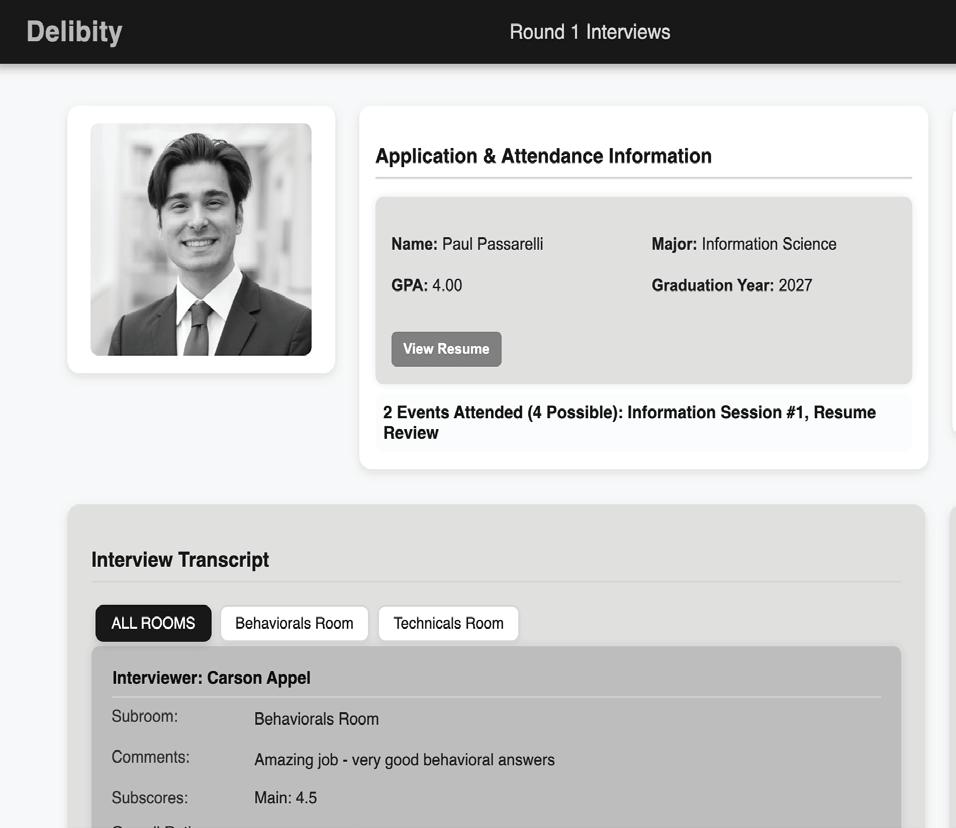Click the Interviewer: Carson Appel heading

(x=211, y=678)
